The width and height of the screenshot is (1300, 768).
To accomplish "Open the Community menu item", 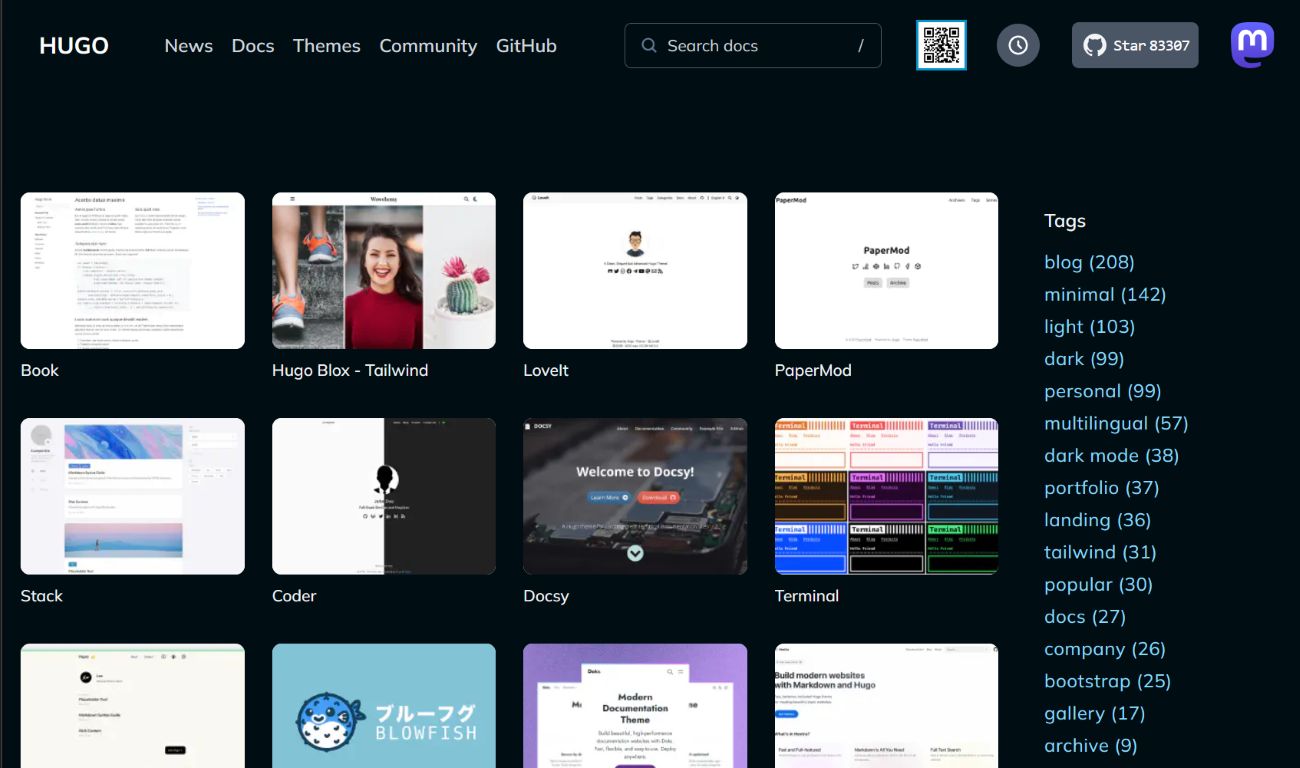I will [x=428, y=46].
